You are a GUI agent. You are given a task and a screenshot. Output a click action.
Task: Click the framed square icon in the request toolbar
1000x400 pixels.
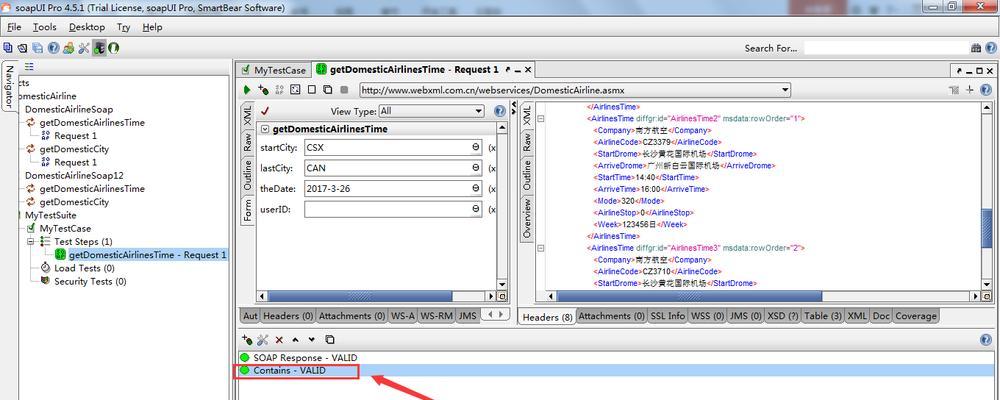coord(295,90)
